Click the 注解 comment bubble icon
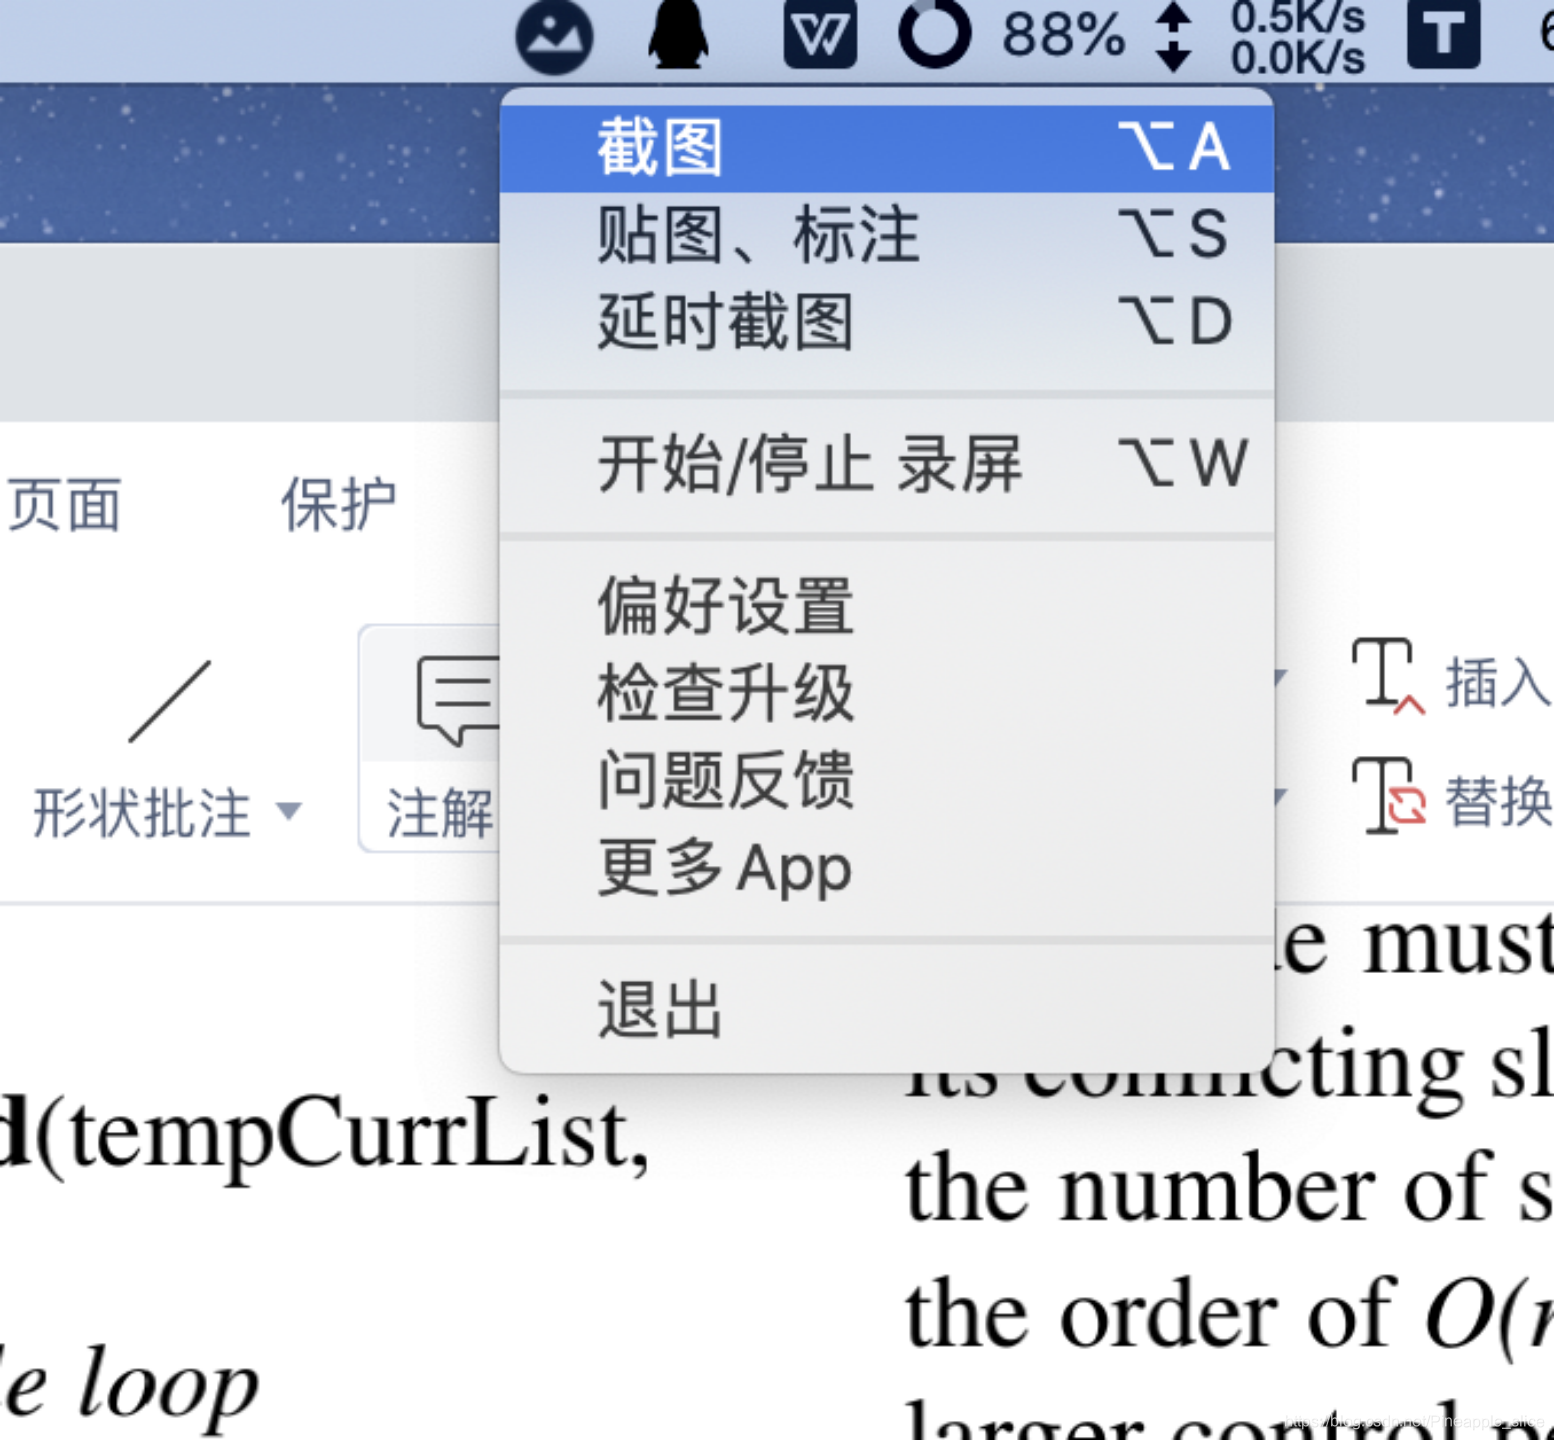This screenshot has width=1554, height=1440. [459, 700]
